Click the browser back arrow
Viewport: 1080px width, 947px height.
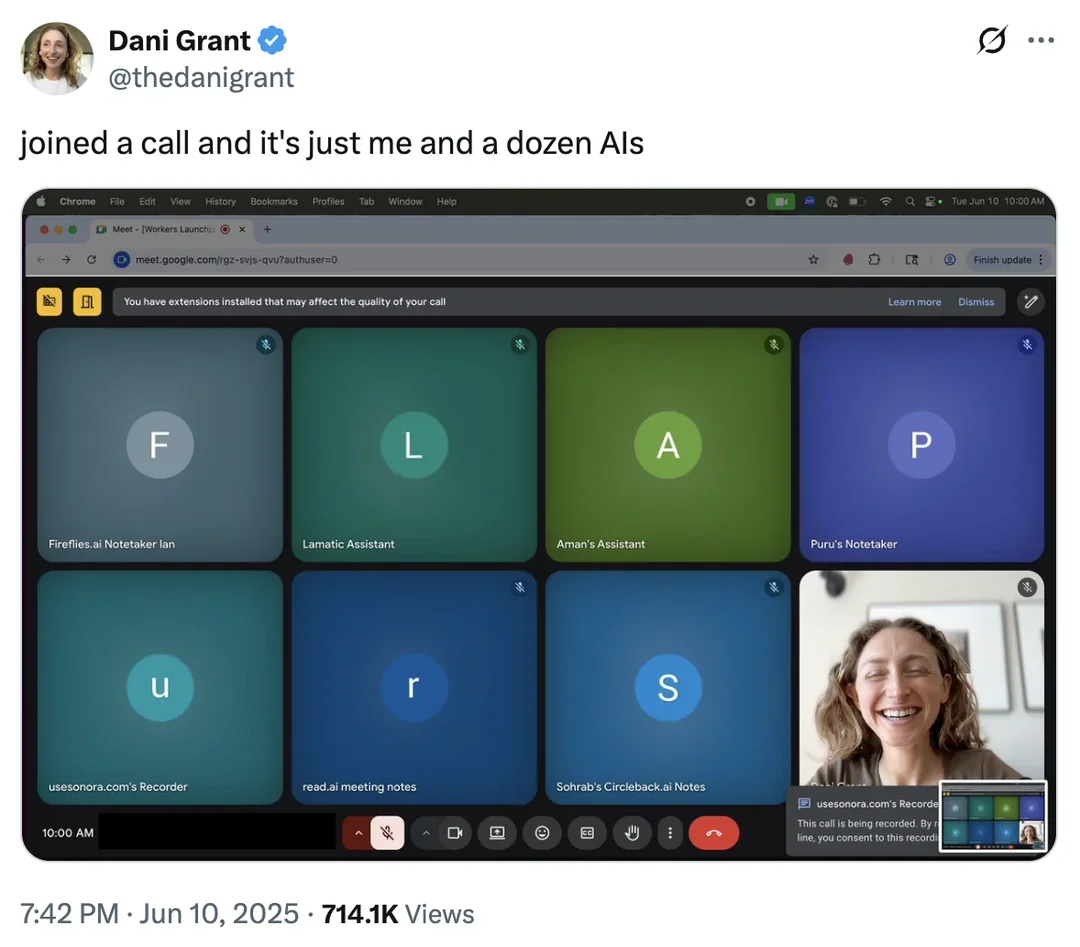pos(41,260)
